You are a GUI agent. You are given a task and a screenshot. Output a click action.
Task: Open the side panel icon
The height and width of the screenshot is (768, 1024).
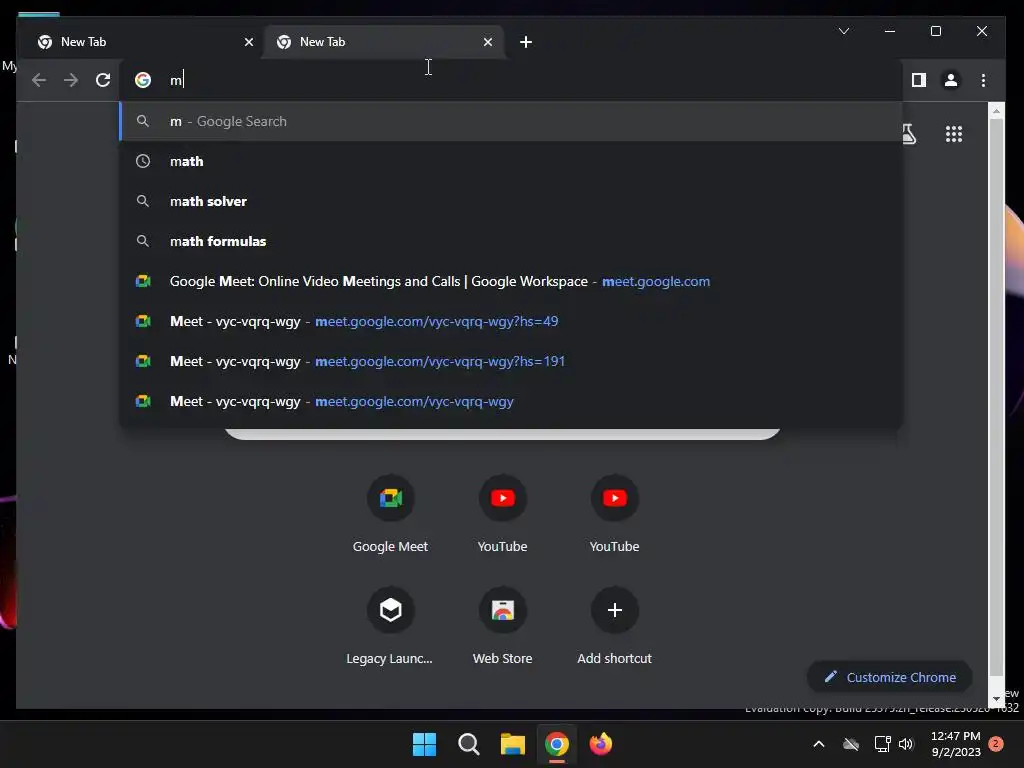[x=919, y=80]
